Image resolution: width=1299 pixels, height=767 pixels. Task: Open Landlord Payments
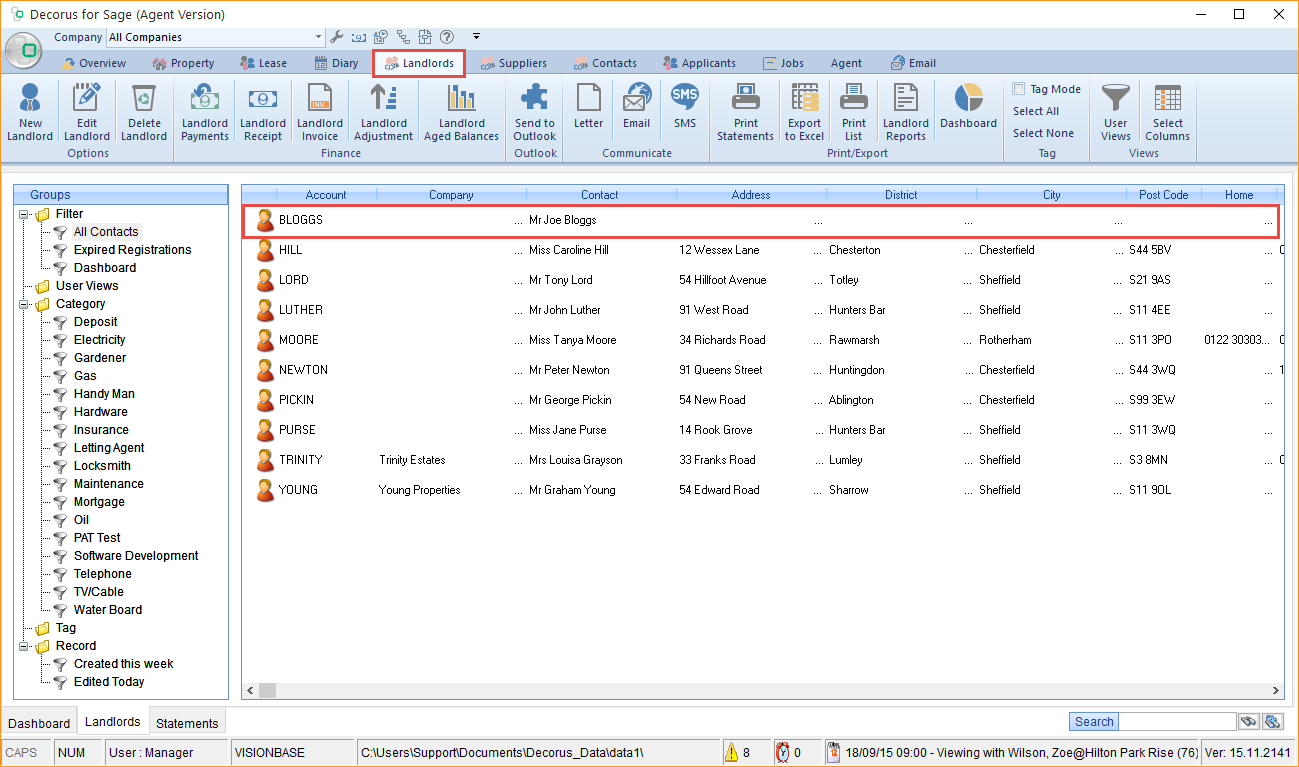click(205, 112)
